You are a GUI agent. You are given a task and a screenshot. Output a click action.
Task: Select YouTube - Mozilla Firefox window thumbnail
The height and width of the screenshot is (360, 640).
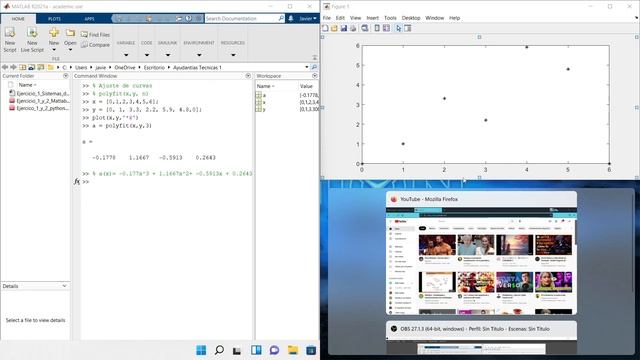click(x=481, y=253)
